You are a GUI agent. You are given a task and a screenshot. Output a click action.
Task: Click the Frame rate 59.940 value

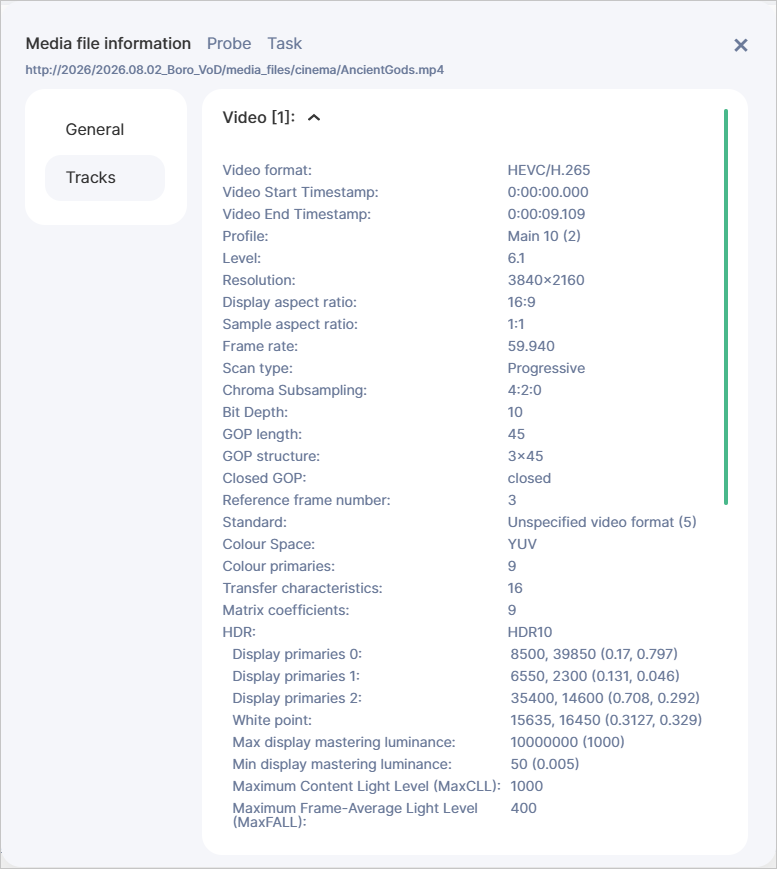[x=531, y=346]
